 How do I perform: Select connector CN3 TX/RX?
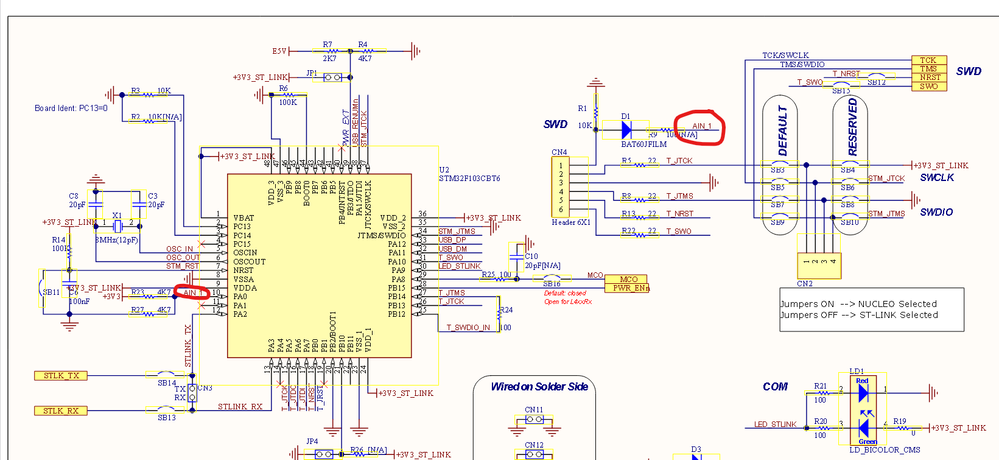[x=193, y=393]
